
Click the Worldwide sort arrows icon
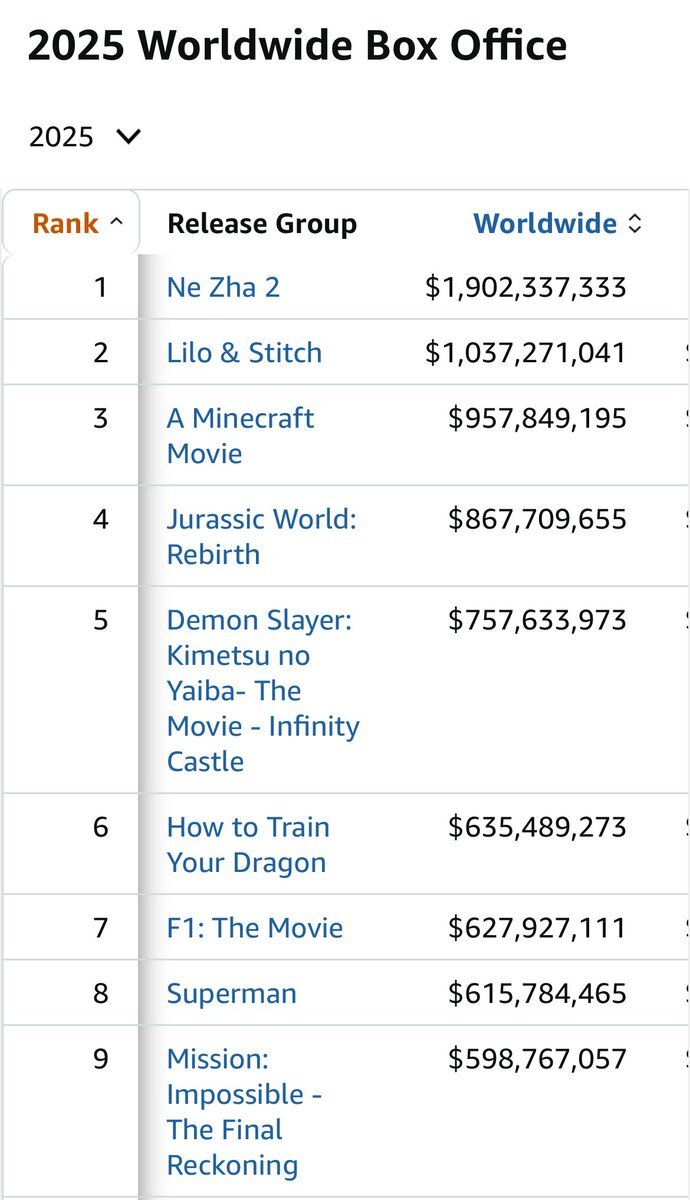634,224
